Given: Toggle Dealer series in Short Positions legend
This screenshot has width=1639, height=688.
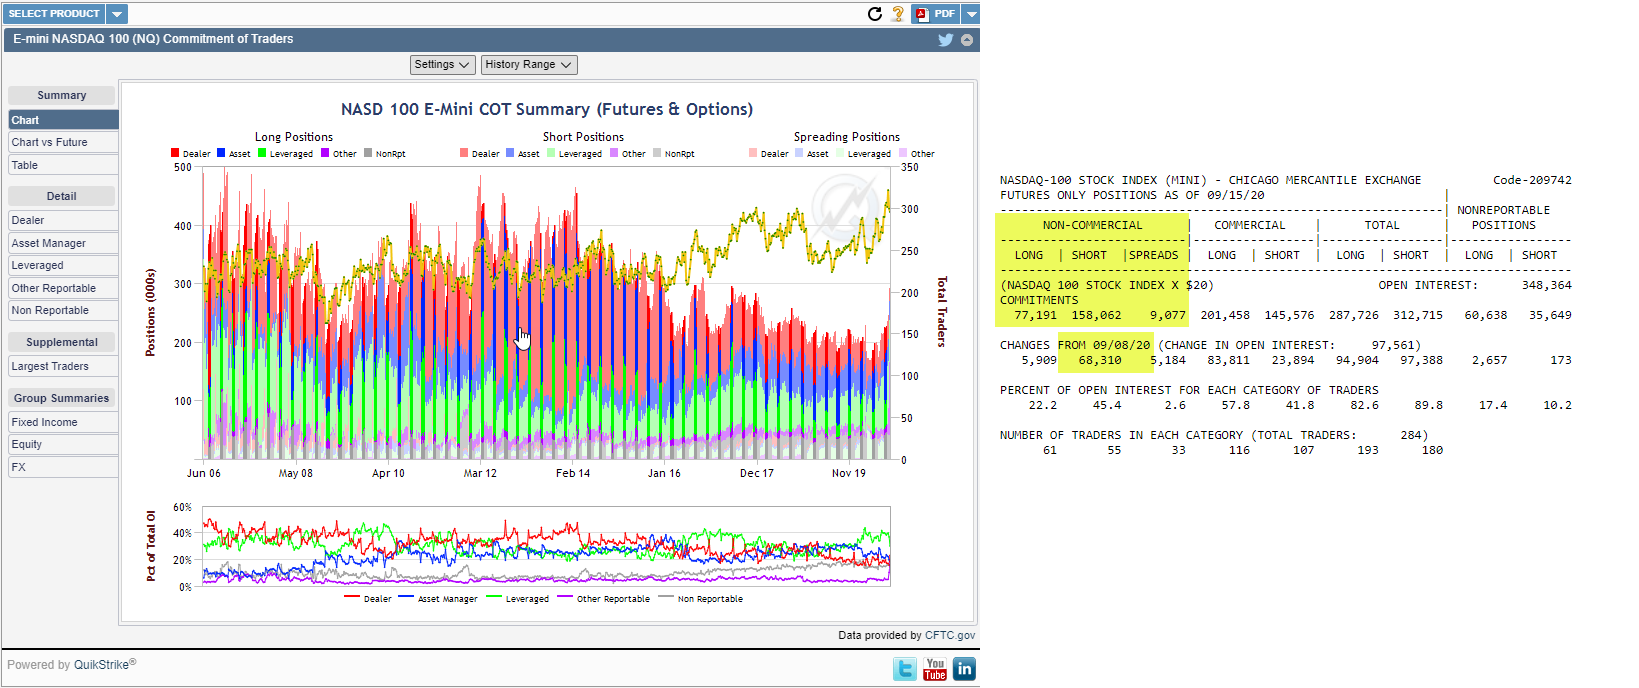Looking at the screenshot, I should point(480,154).
